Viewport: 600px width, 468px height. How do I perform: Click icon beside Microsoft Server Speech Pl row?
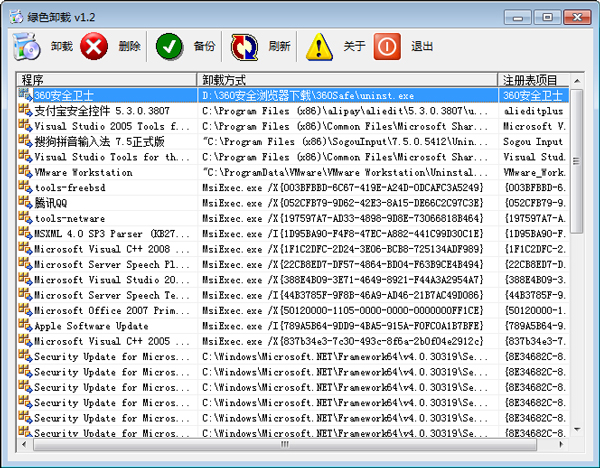[25, 264]
